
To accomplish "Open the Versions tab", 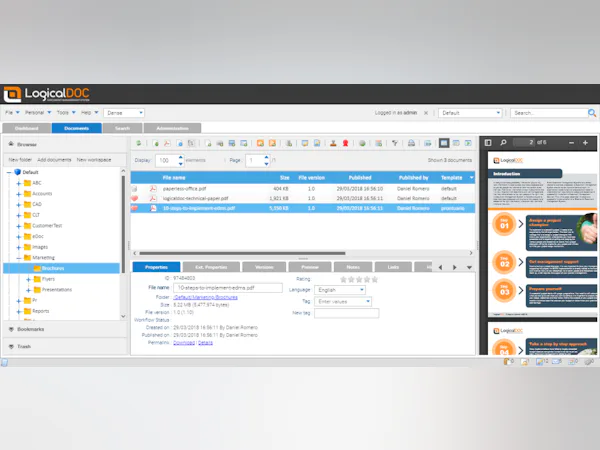I will click(x=264, y=267).
